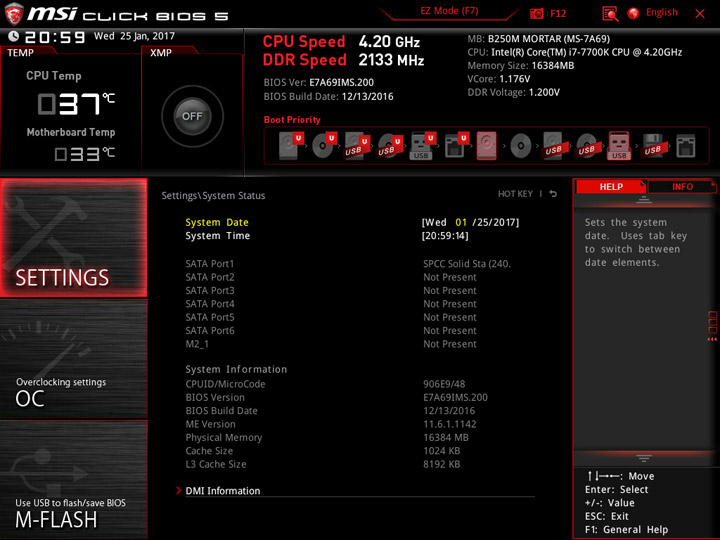This screenshot has height=540, width=720.
Task: Switch to the HELP tab
Action: pyautogui.click(x=611, y=187)
